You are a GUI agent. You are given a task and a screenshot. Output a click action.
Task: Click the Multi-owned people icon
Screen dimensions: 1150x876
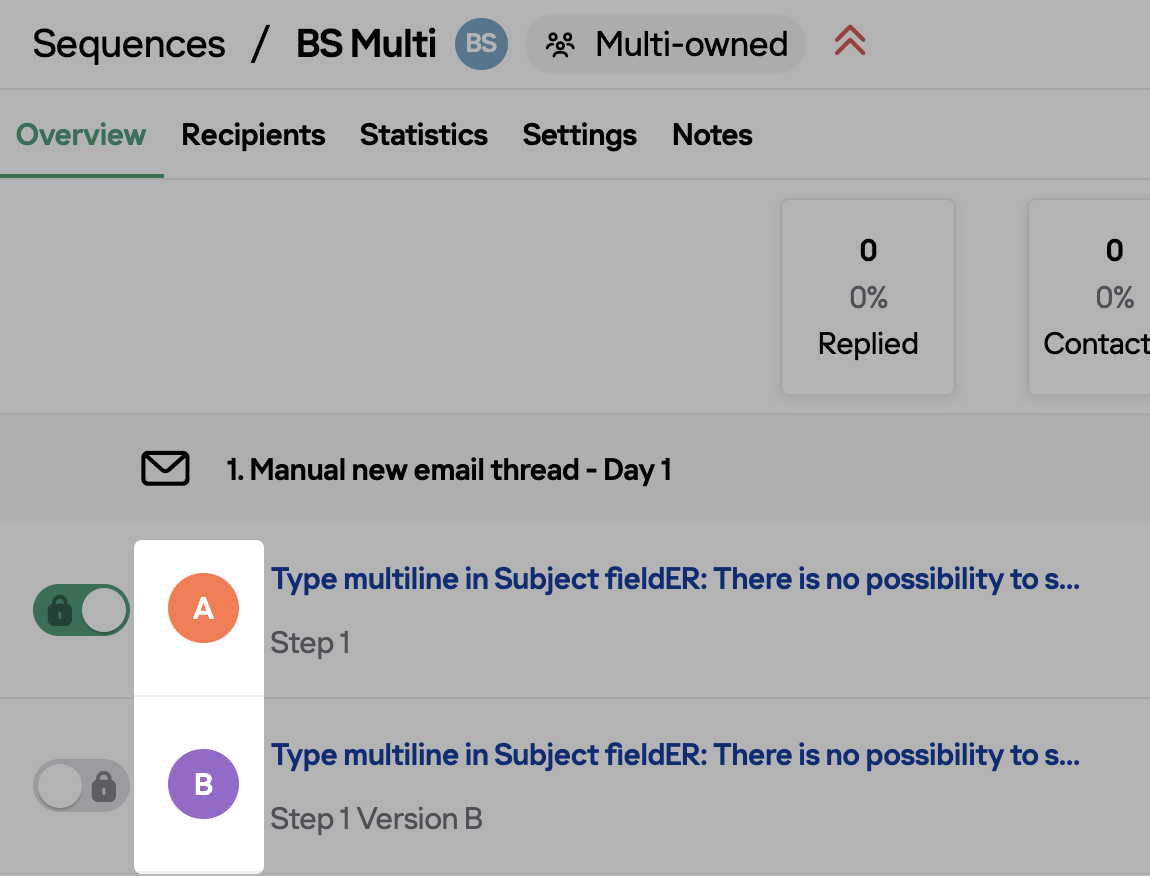coord(560,45)
